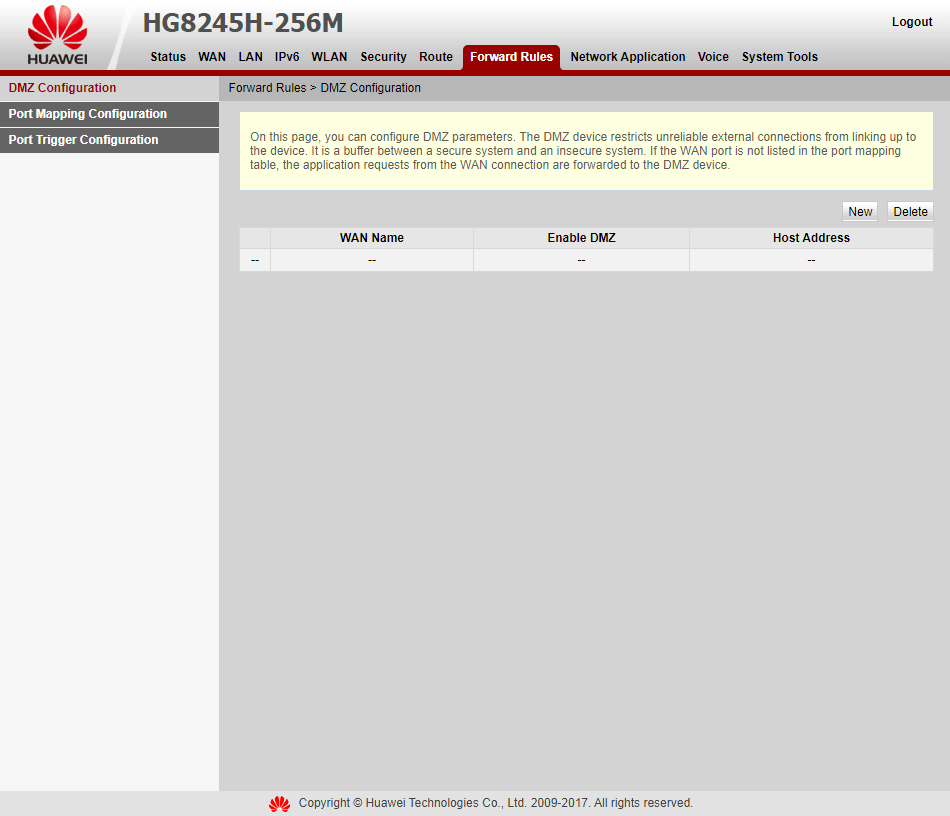950x816 pixels.
Task: Open the Status page
Action: [x=167, y=57]
